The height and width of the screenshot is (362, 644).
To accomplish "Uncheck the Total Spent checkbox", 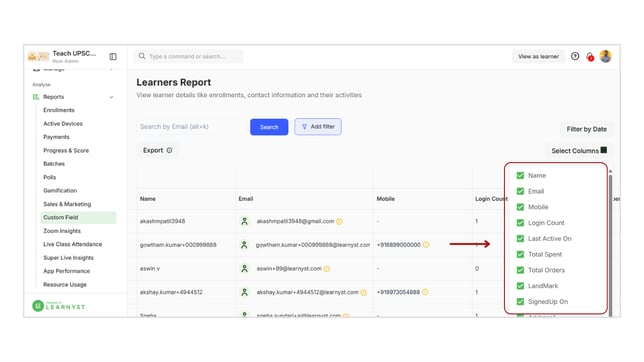I will point(520,254).
